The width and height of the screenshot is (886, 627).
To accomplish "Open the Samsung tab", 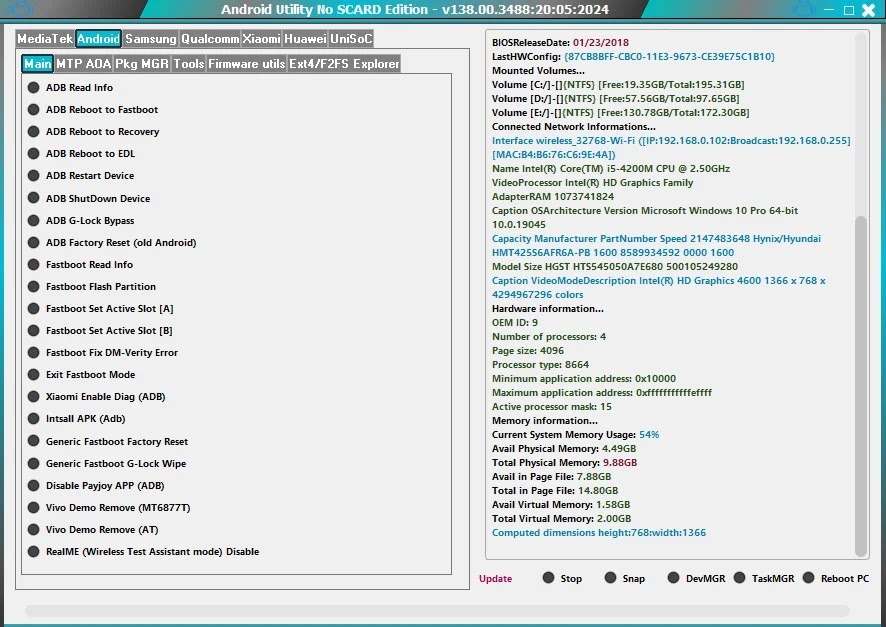I will pos(151,39).
